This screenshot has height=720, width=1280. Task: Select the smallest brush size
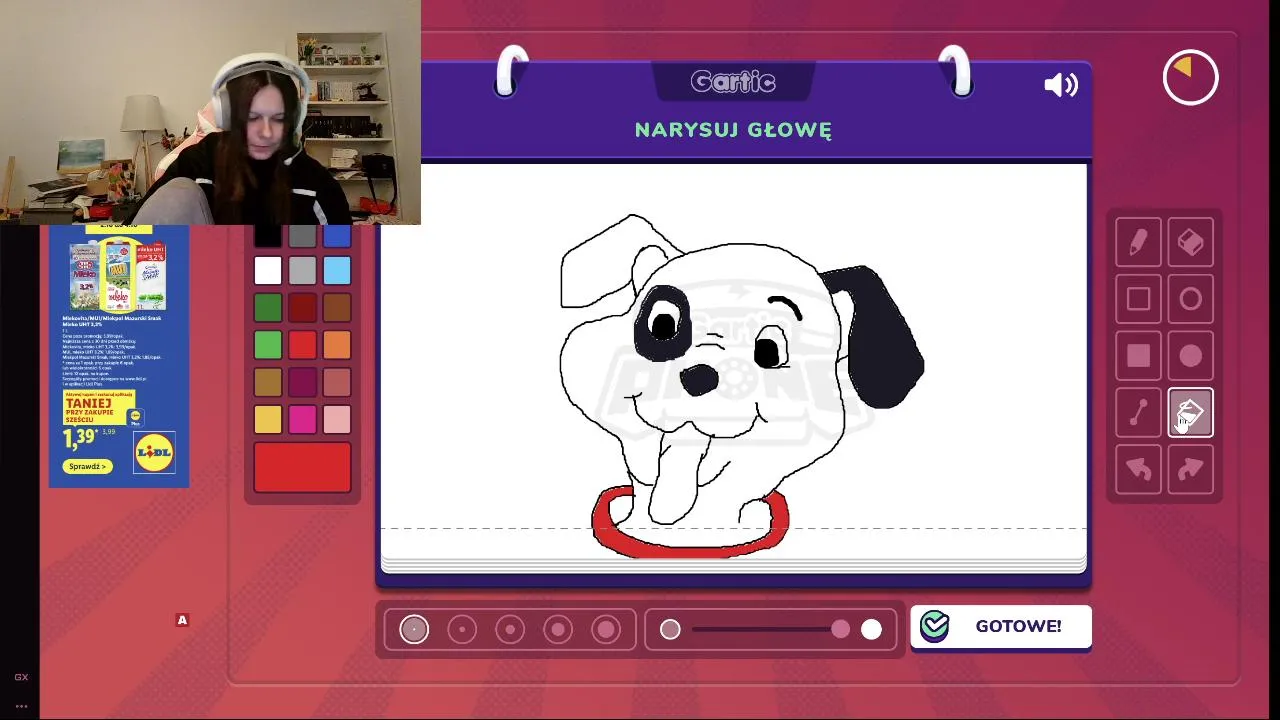(x=414, y=629)
